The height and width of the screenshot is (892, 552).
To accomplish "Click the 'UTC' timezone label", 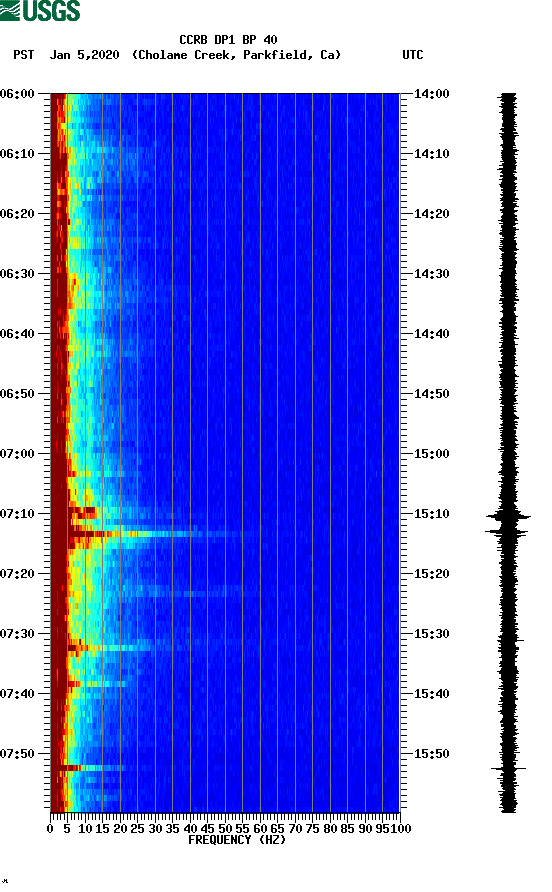I will click(x=413, y=55).
